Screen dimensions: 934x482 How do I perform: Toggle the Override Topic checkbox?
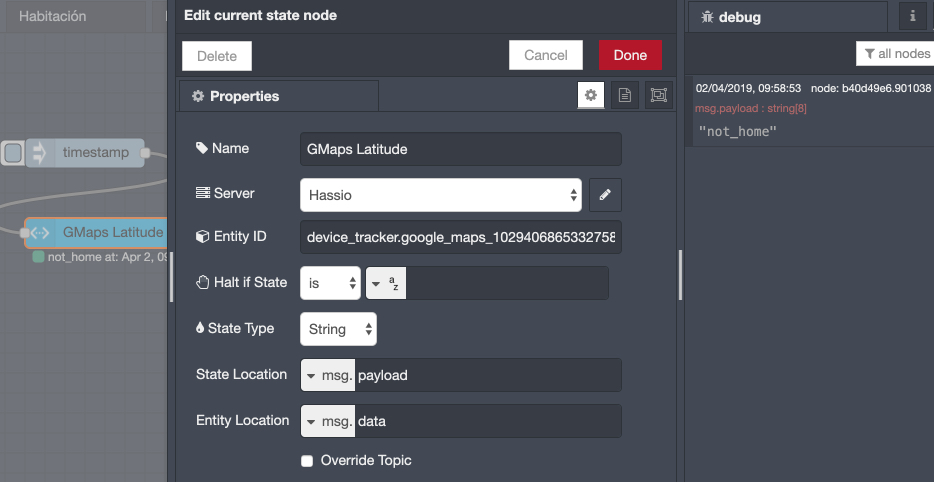coord(307,461)
